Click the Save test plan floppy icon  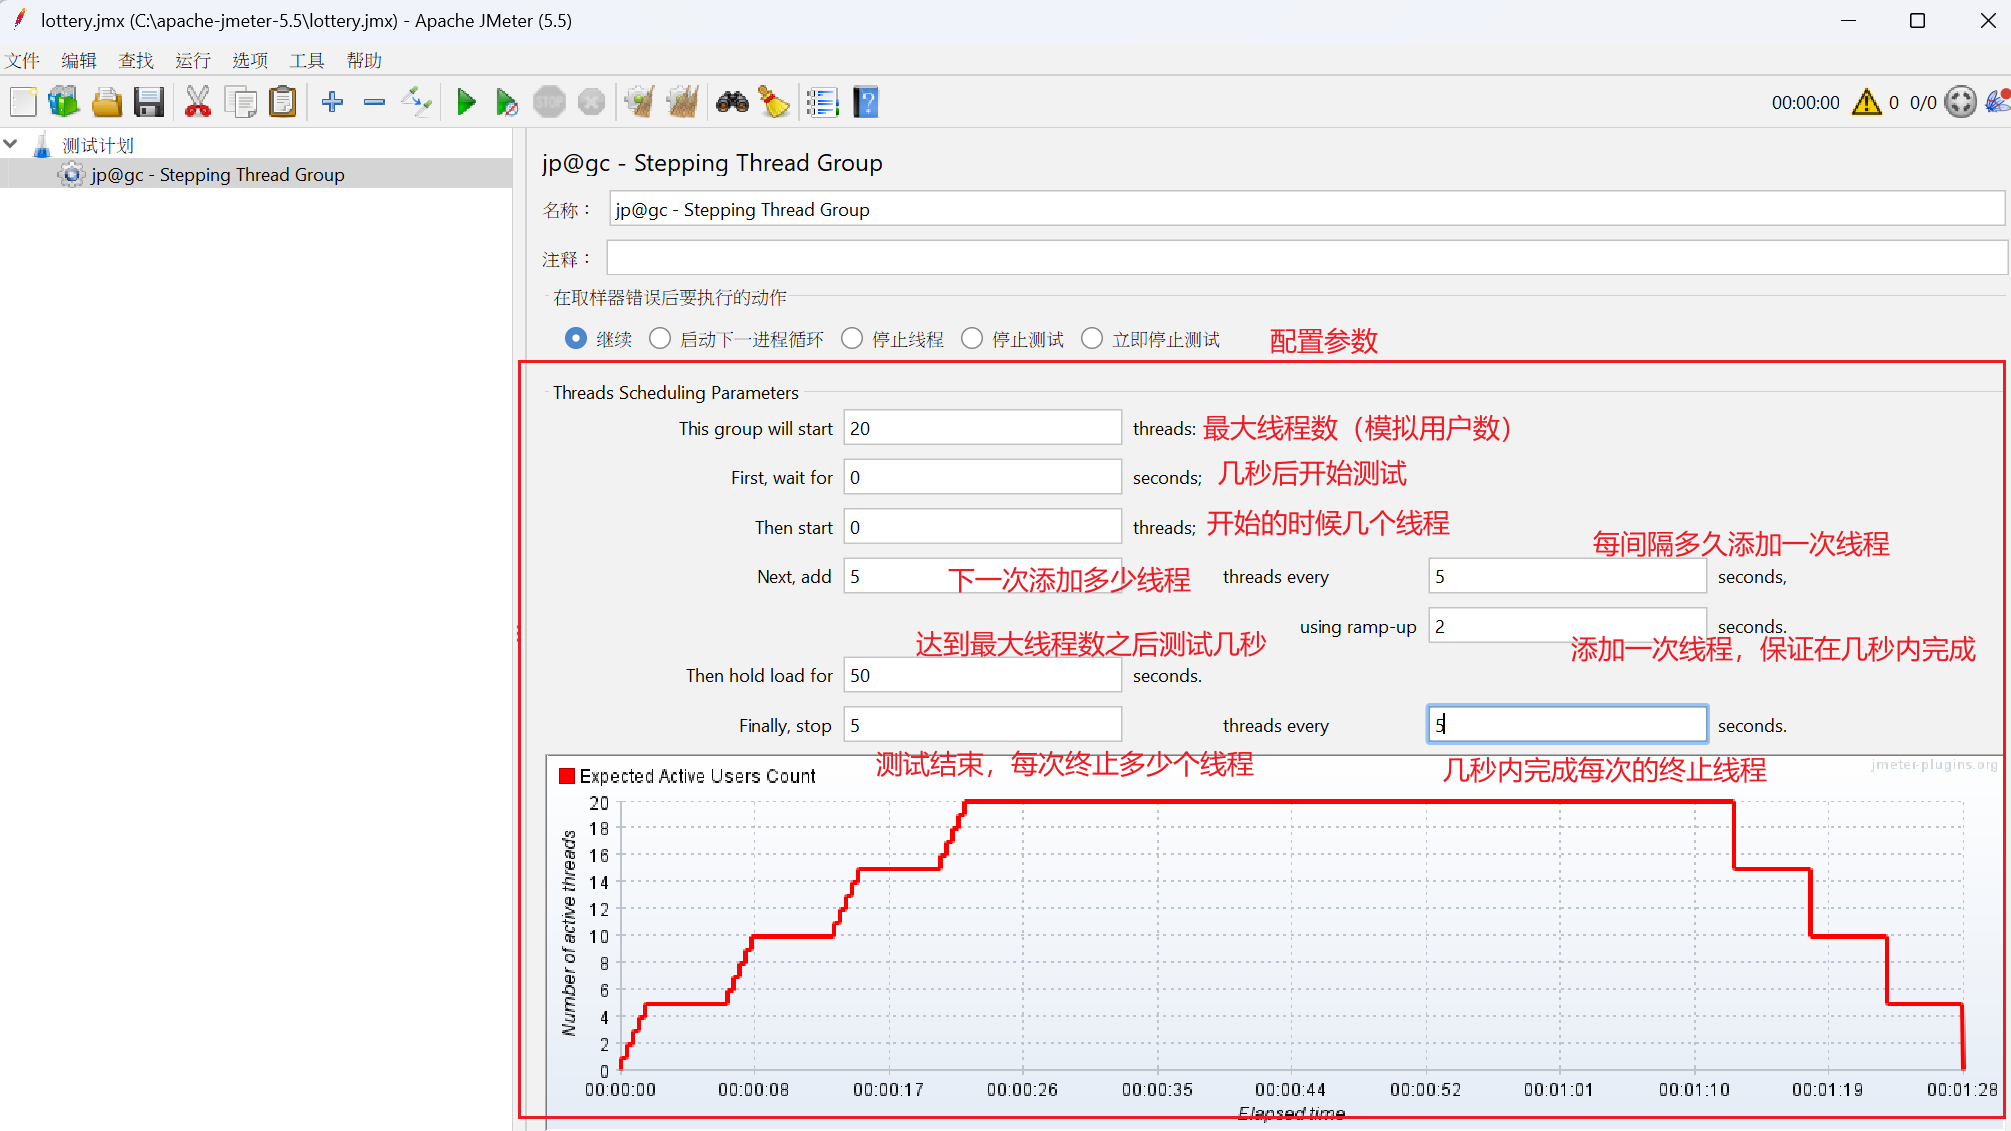149,102
